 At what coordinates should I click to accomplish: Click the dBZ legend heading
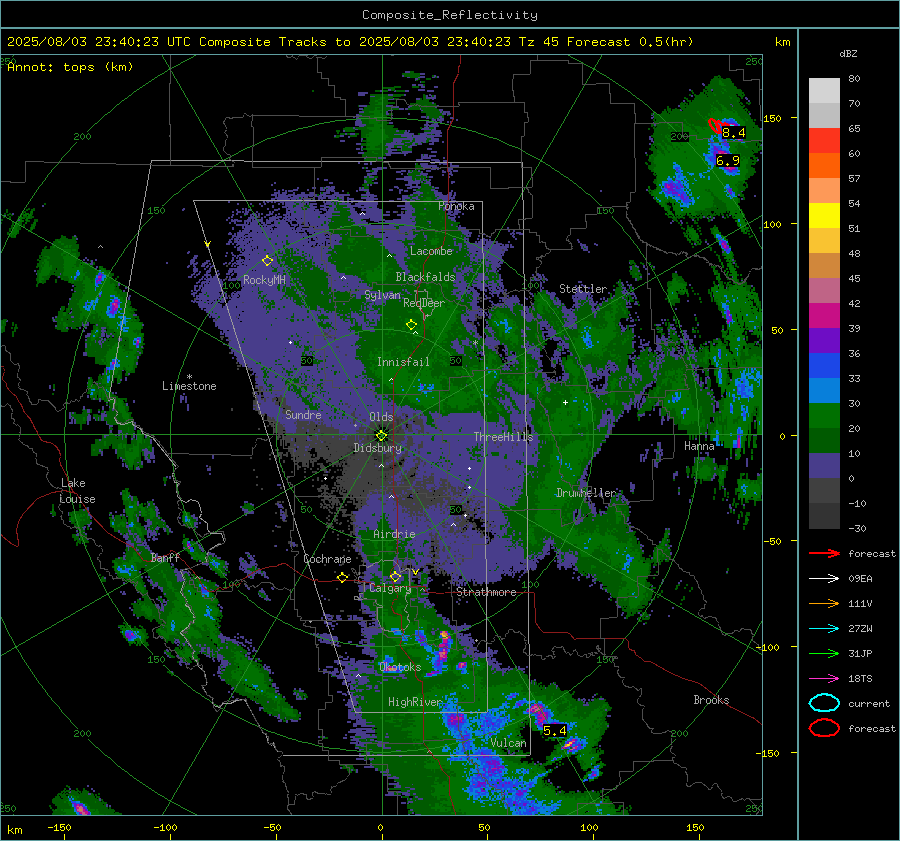pos(848,54)
